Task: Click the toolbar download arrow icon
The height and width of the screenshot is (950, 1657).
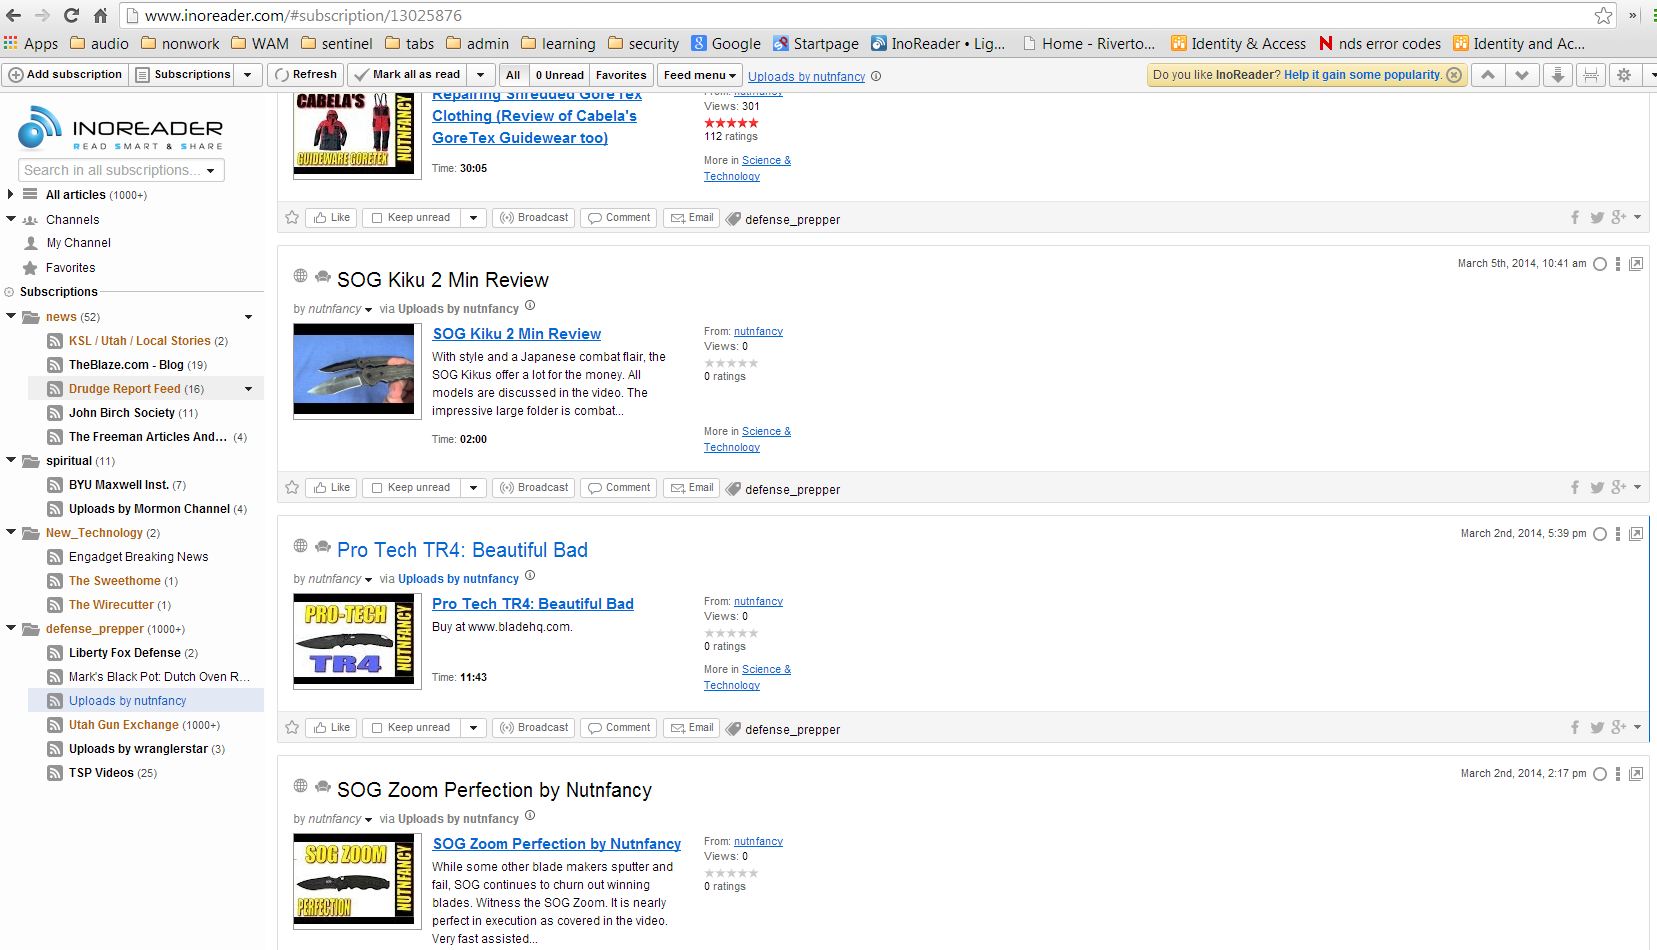Action: click(x=1557, y=75)
